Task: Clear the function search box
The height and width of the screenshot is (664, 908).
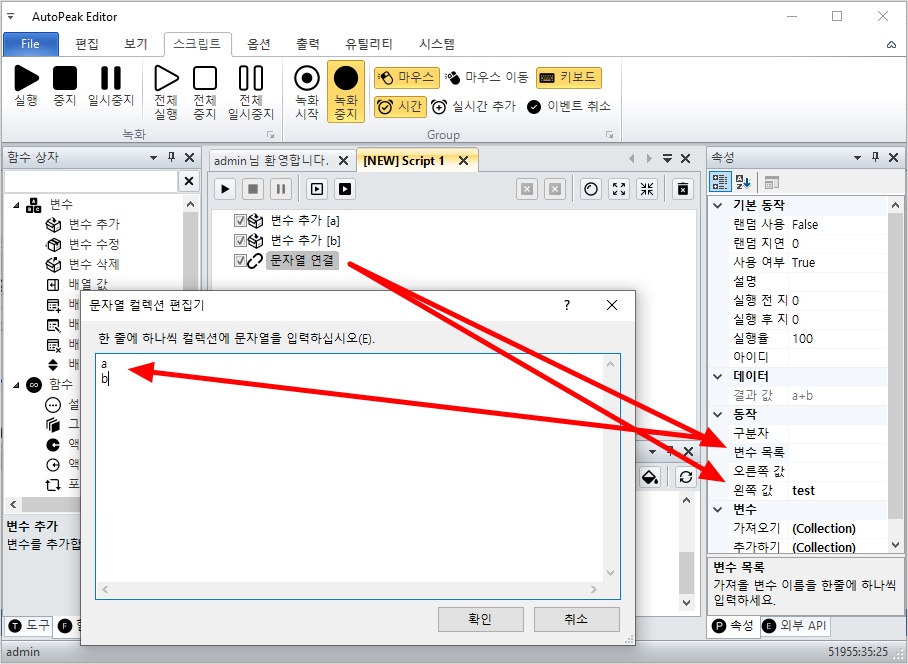Action: (x=189, y=181)
